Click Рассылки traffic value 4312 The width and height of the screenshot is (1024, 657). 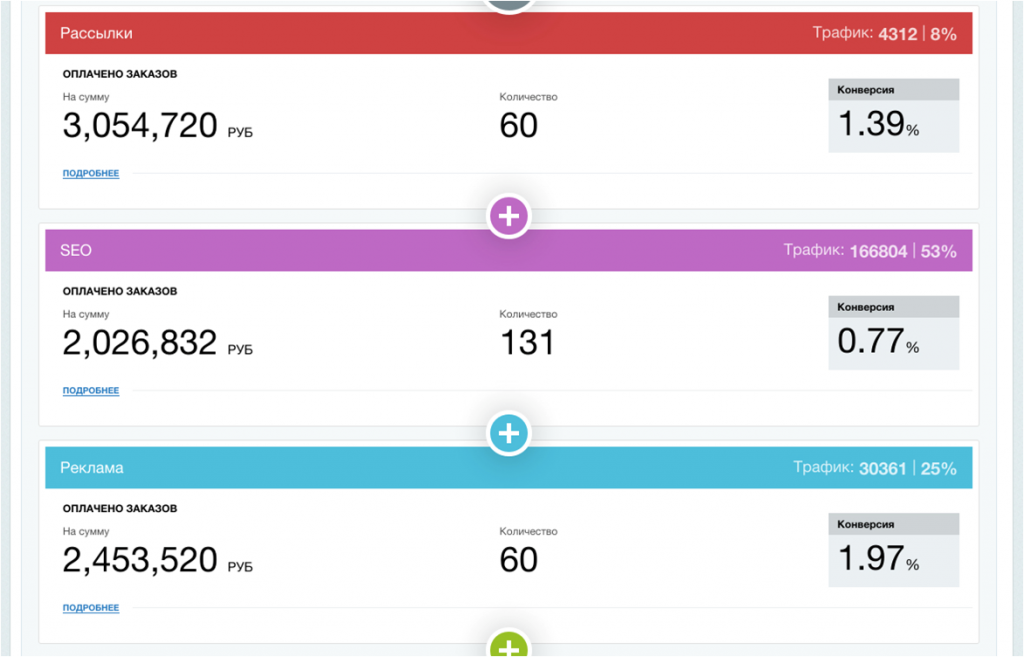(898, 34)
